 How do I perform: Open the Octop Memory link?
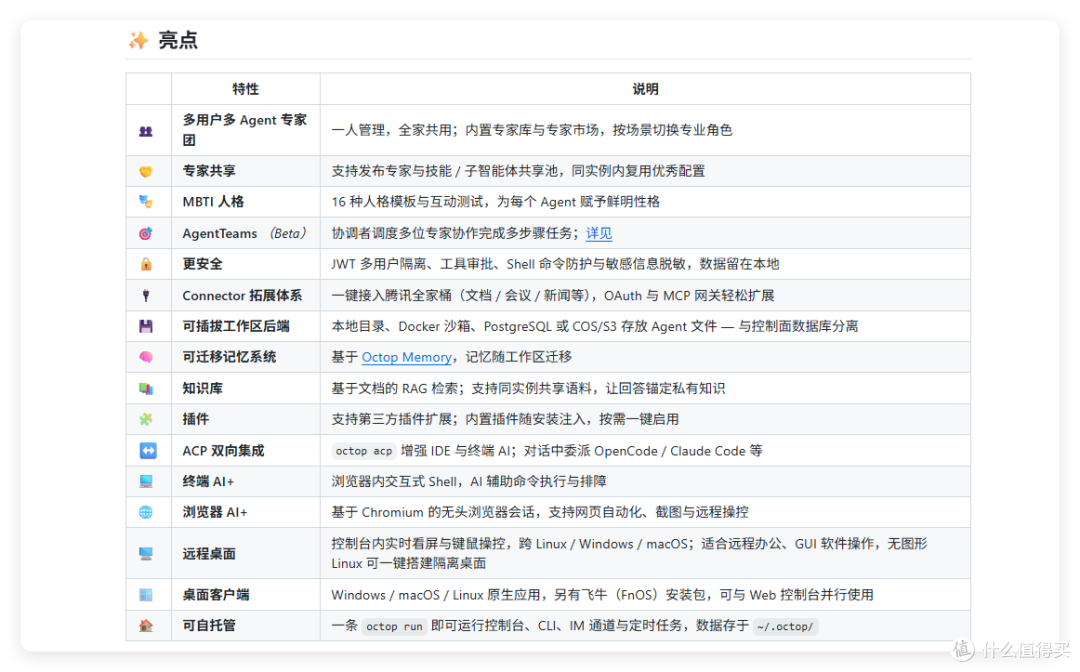pos(406,357)
